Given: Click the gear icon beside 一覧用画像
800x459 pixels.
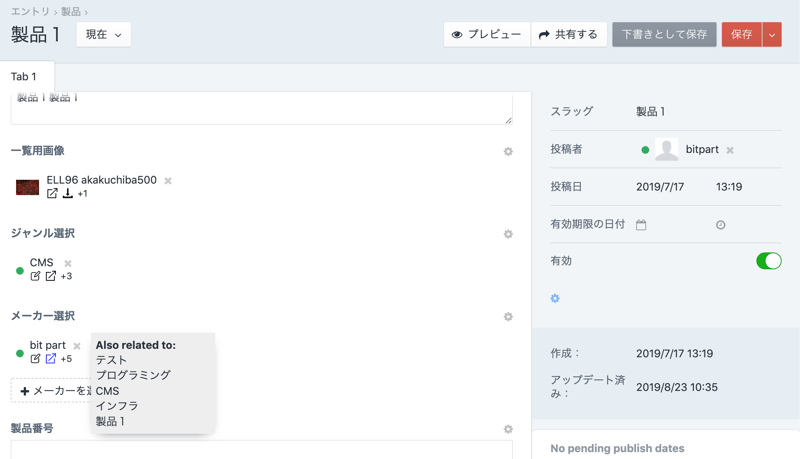Looking at the screenshot, I should tap(508, 152).
